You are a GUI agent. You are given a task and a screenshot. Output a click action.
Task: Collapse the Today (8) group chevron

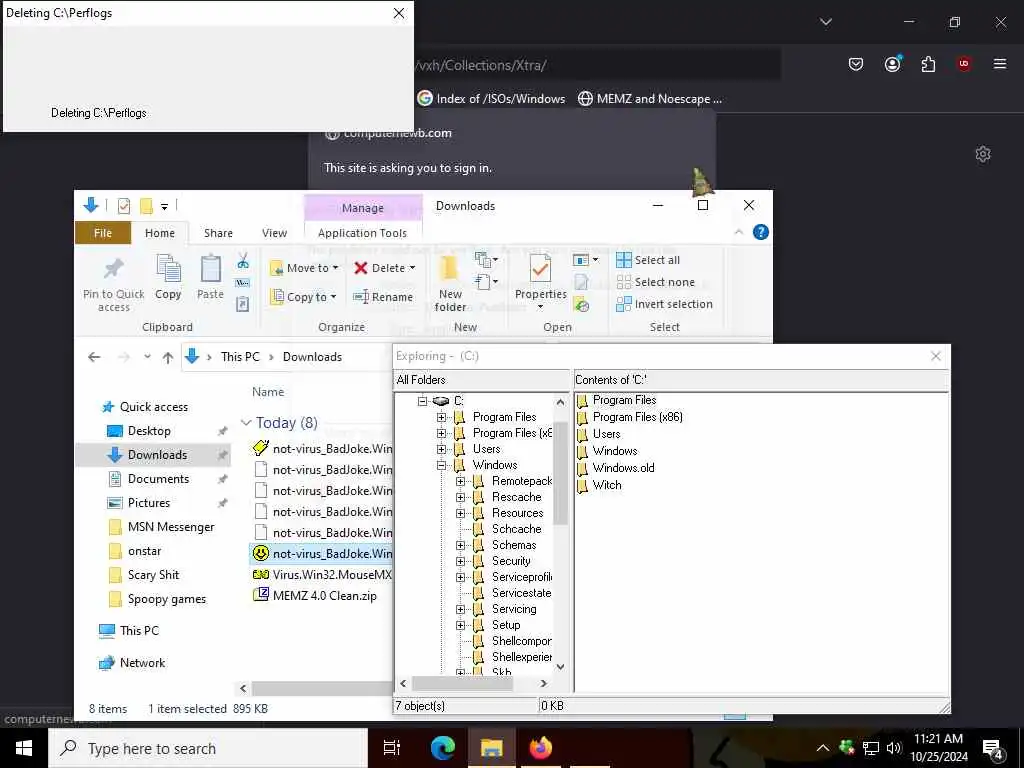(246, 423)
